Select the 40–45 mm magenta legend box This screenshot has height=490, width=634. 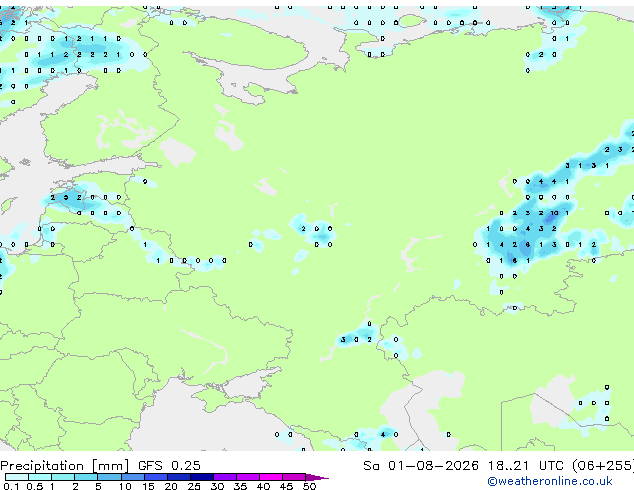[x=271, y=477]
